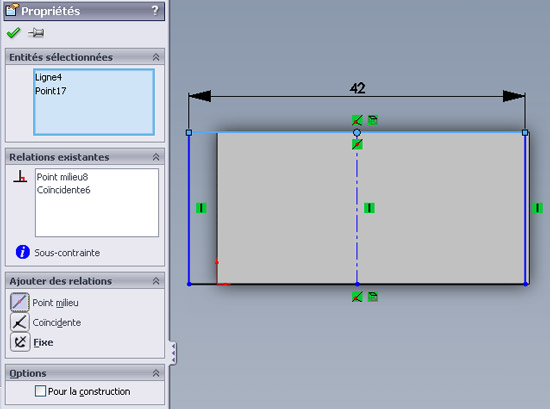Click the blue info icon by Sous-contrainte
Screen dimensions: 550x409
(23, 252)
